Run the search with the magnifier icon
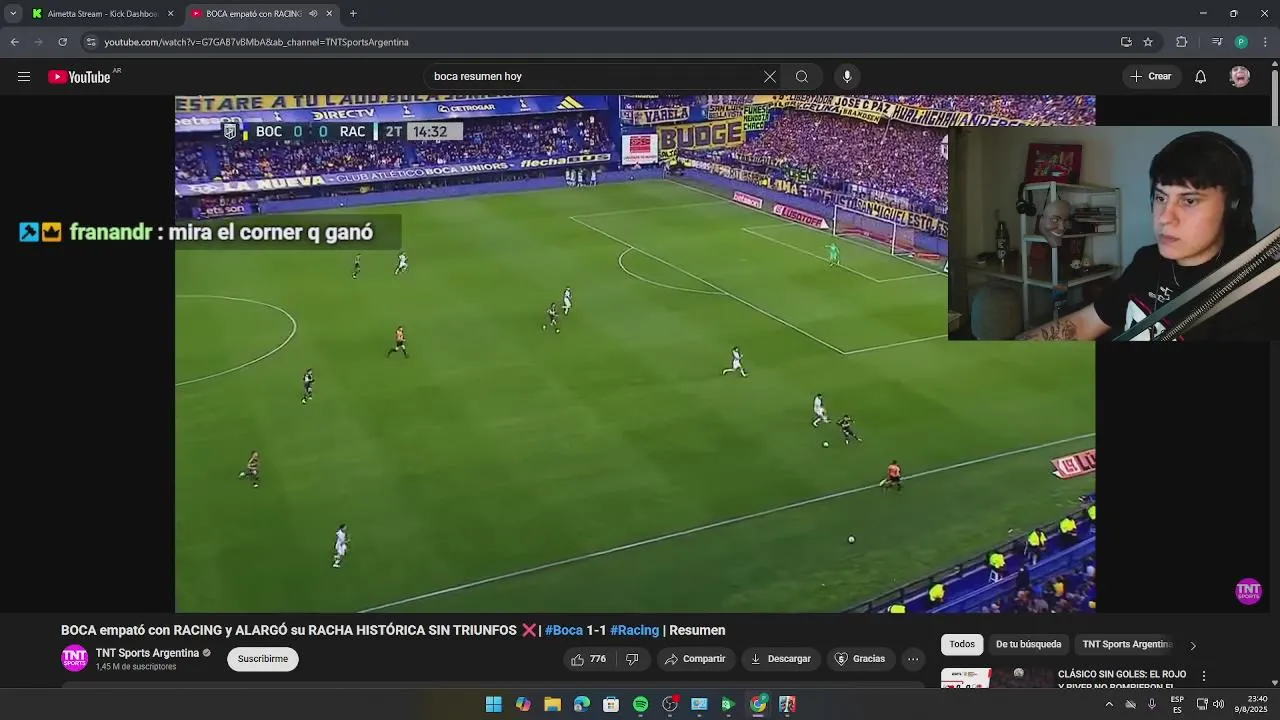Image resolution: width=1280 pixels, height=720 pixels. [x=802, y=77]
